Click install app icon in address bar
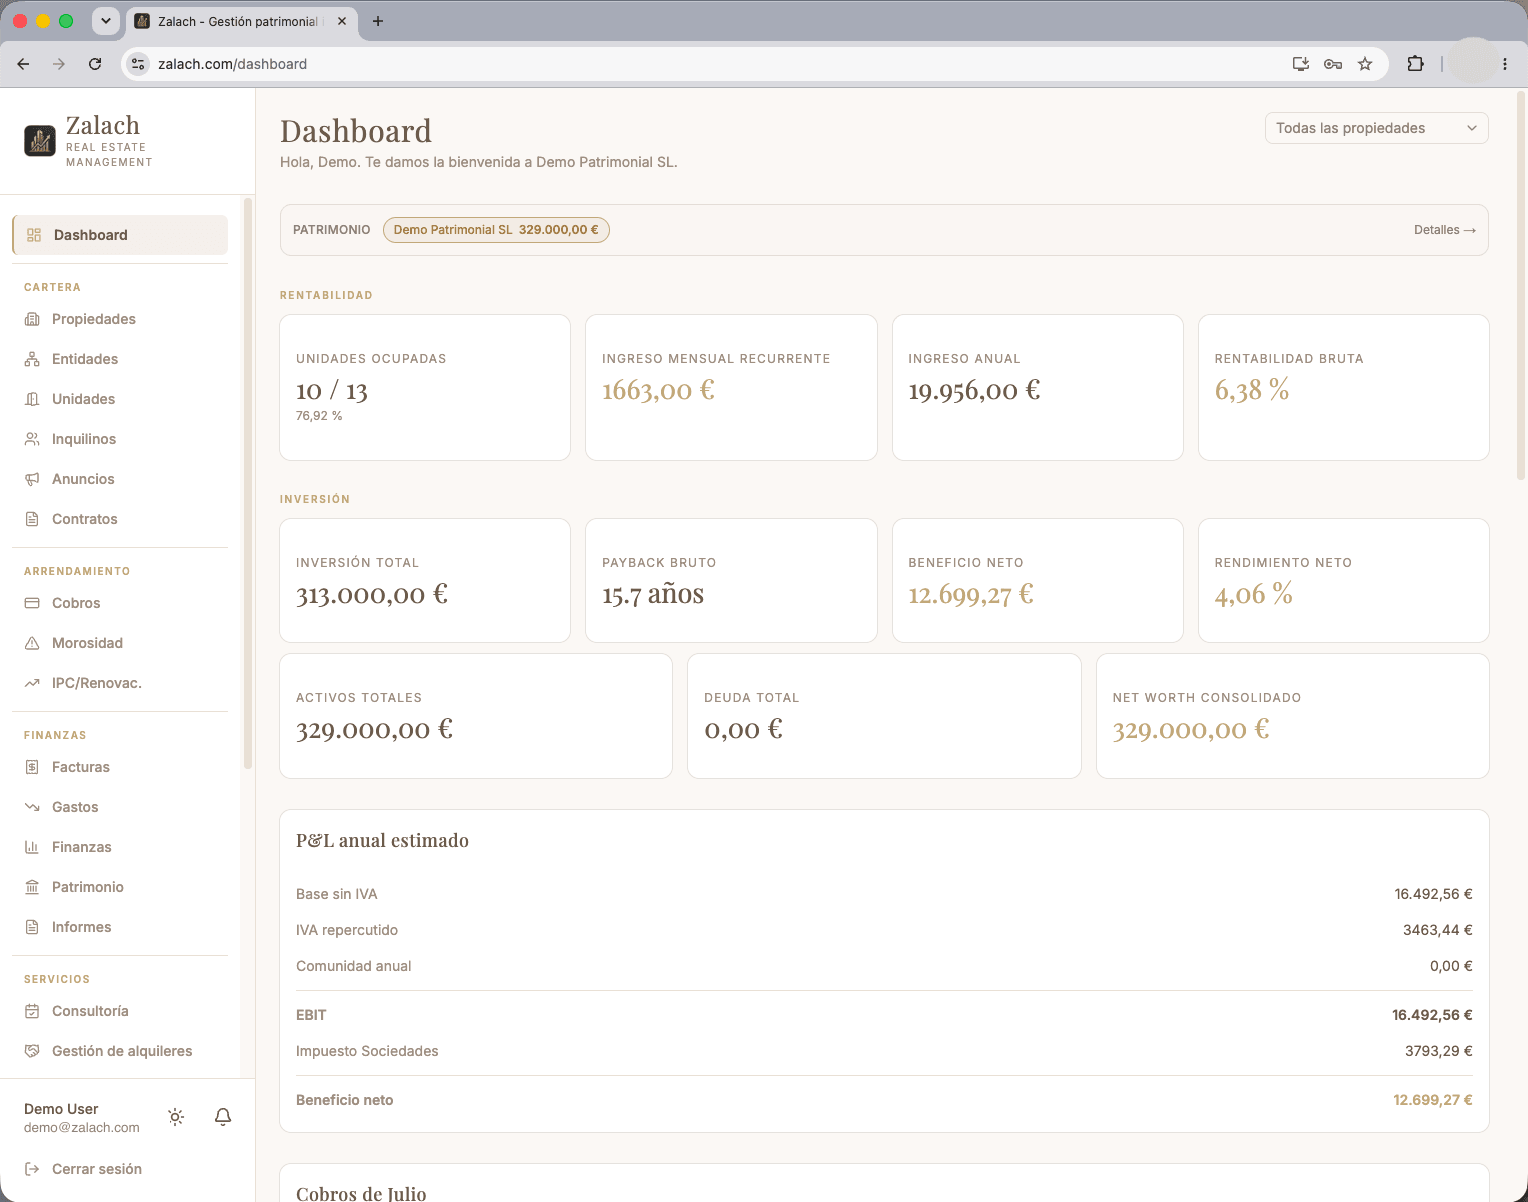 [x=1301, y=64]
